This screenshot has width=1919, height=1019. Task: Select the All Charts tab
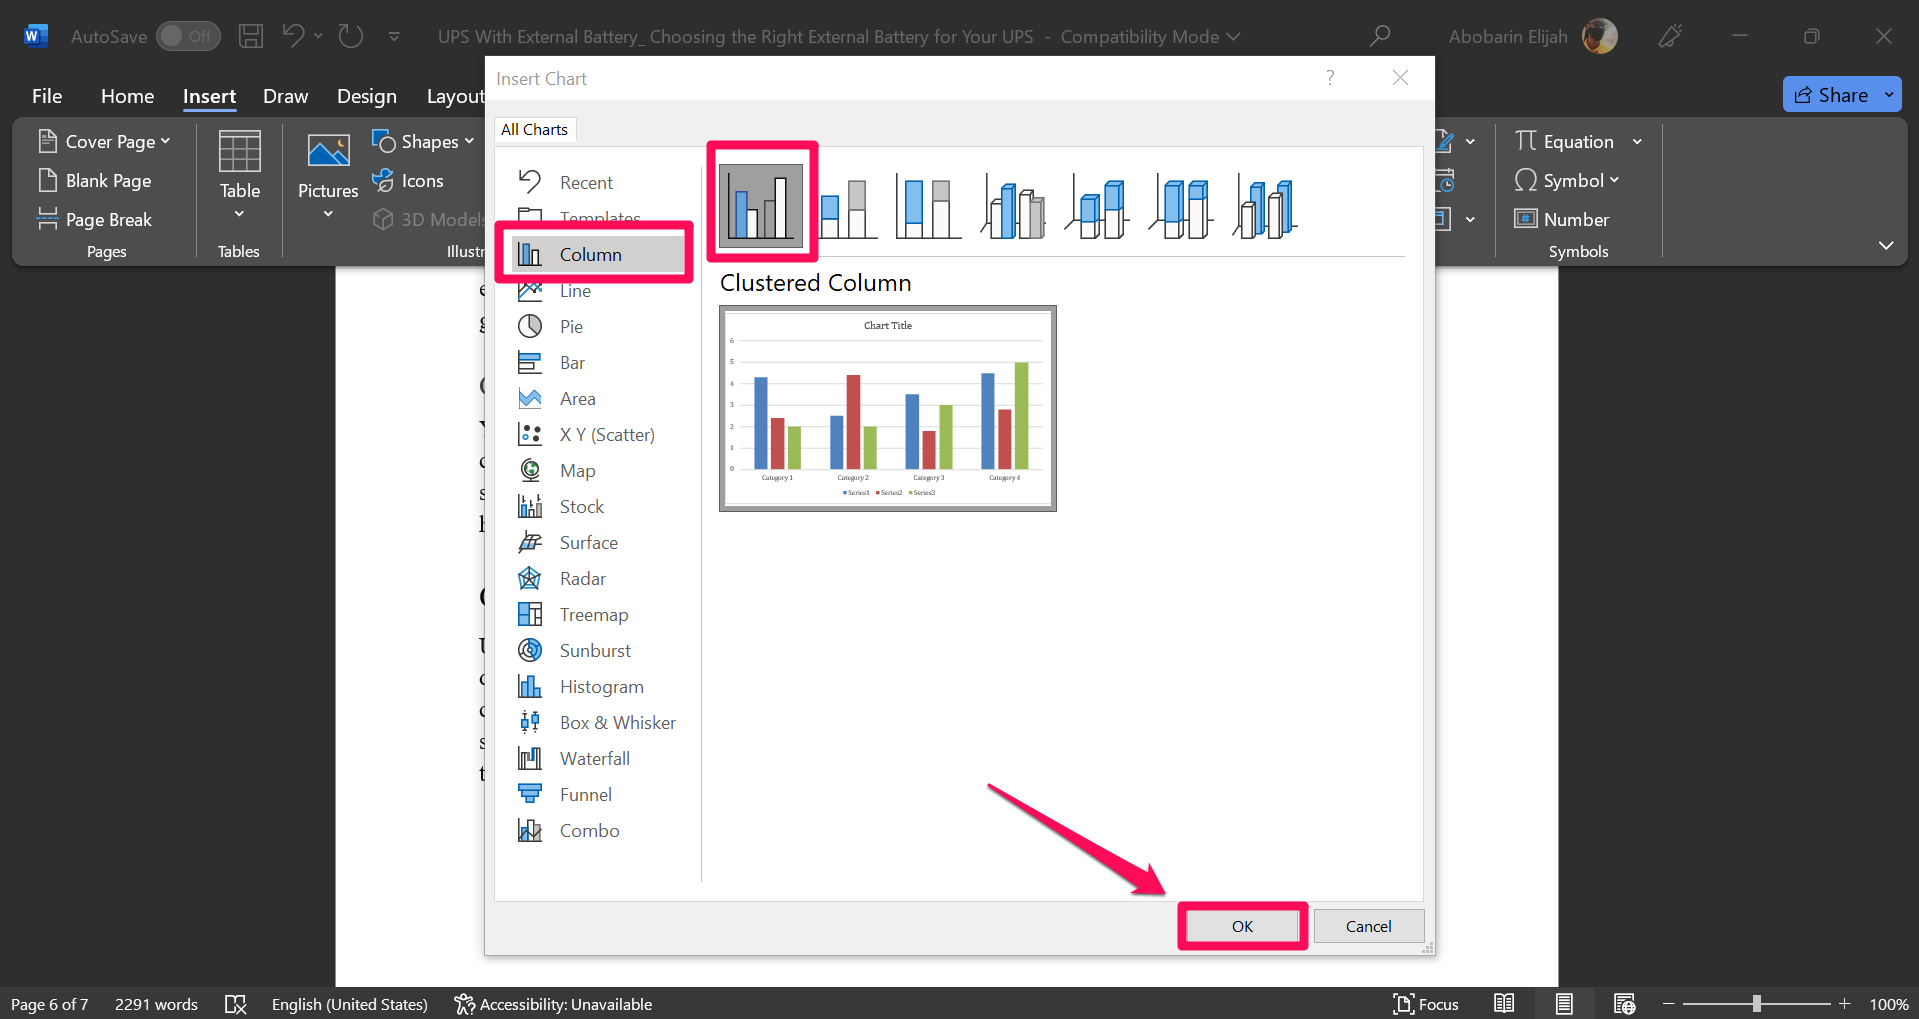(534, 129)
